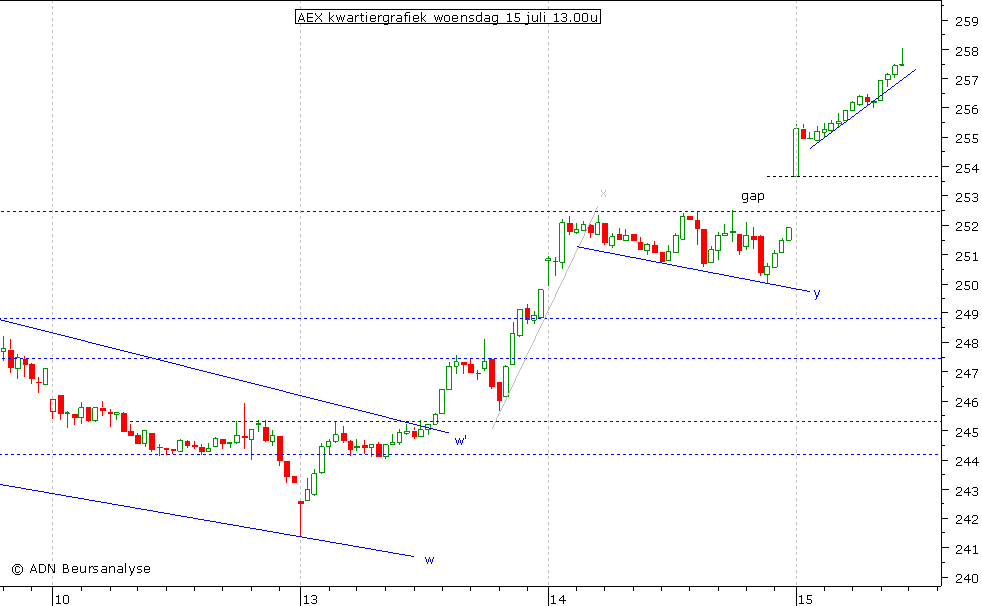Click the price label 257 on axis

(966, 80)
